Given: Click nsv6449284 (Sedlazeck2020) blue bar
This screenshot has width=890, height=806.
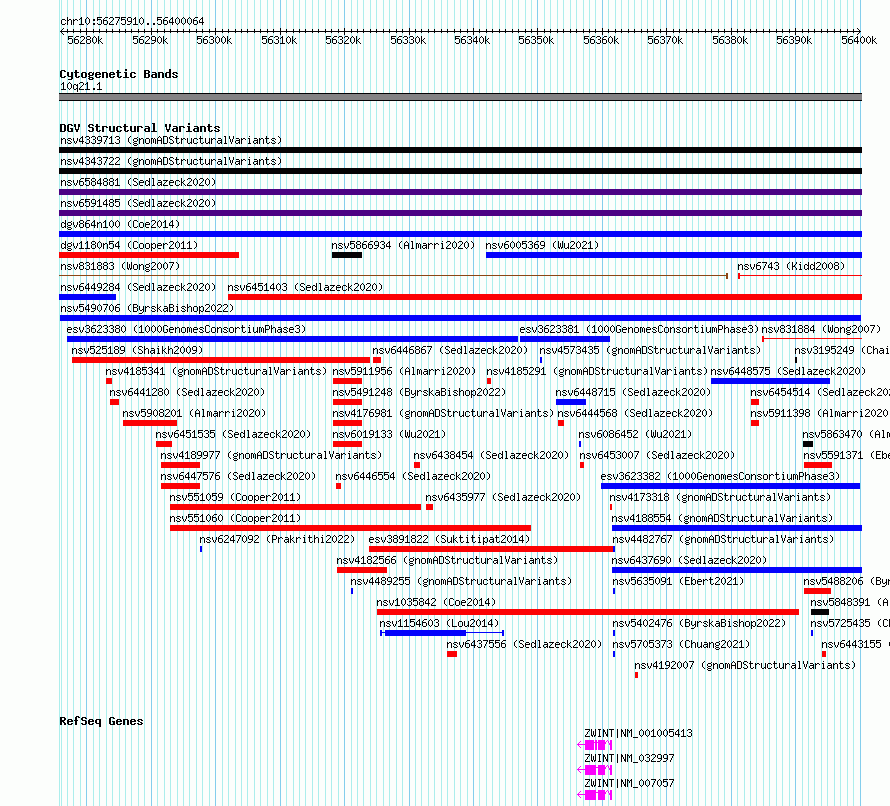Looking at the screenshot, I should 88,297.
